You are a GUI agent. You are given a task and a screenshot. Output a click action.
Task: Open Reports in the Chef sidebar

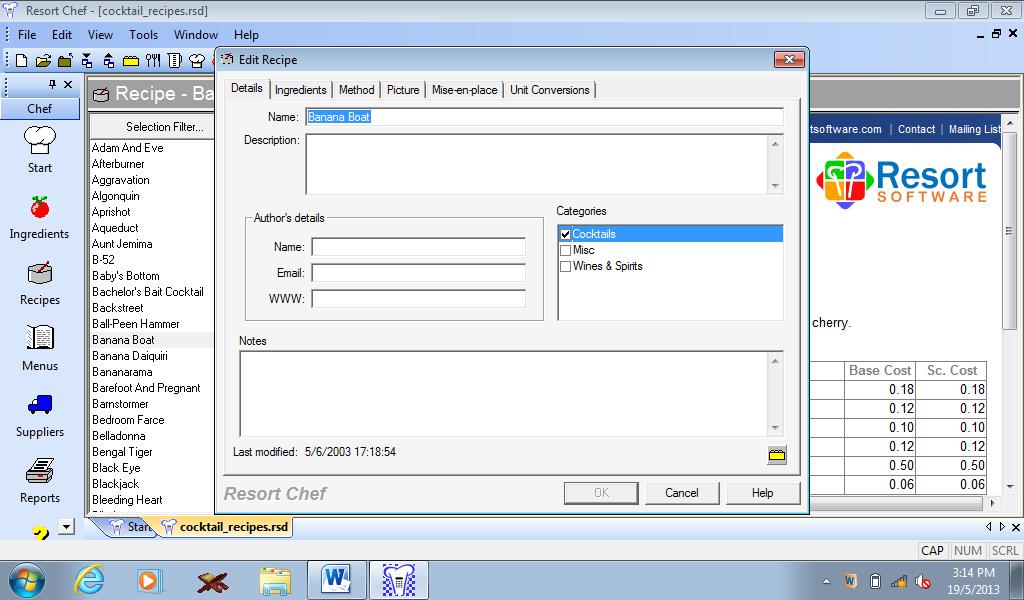tap(40, 481)
